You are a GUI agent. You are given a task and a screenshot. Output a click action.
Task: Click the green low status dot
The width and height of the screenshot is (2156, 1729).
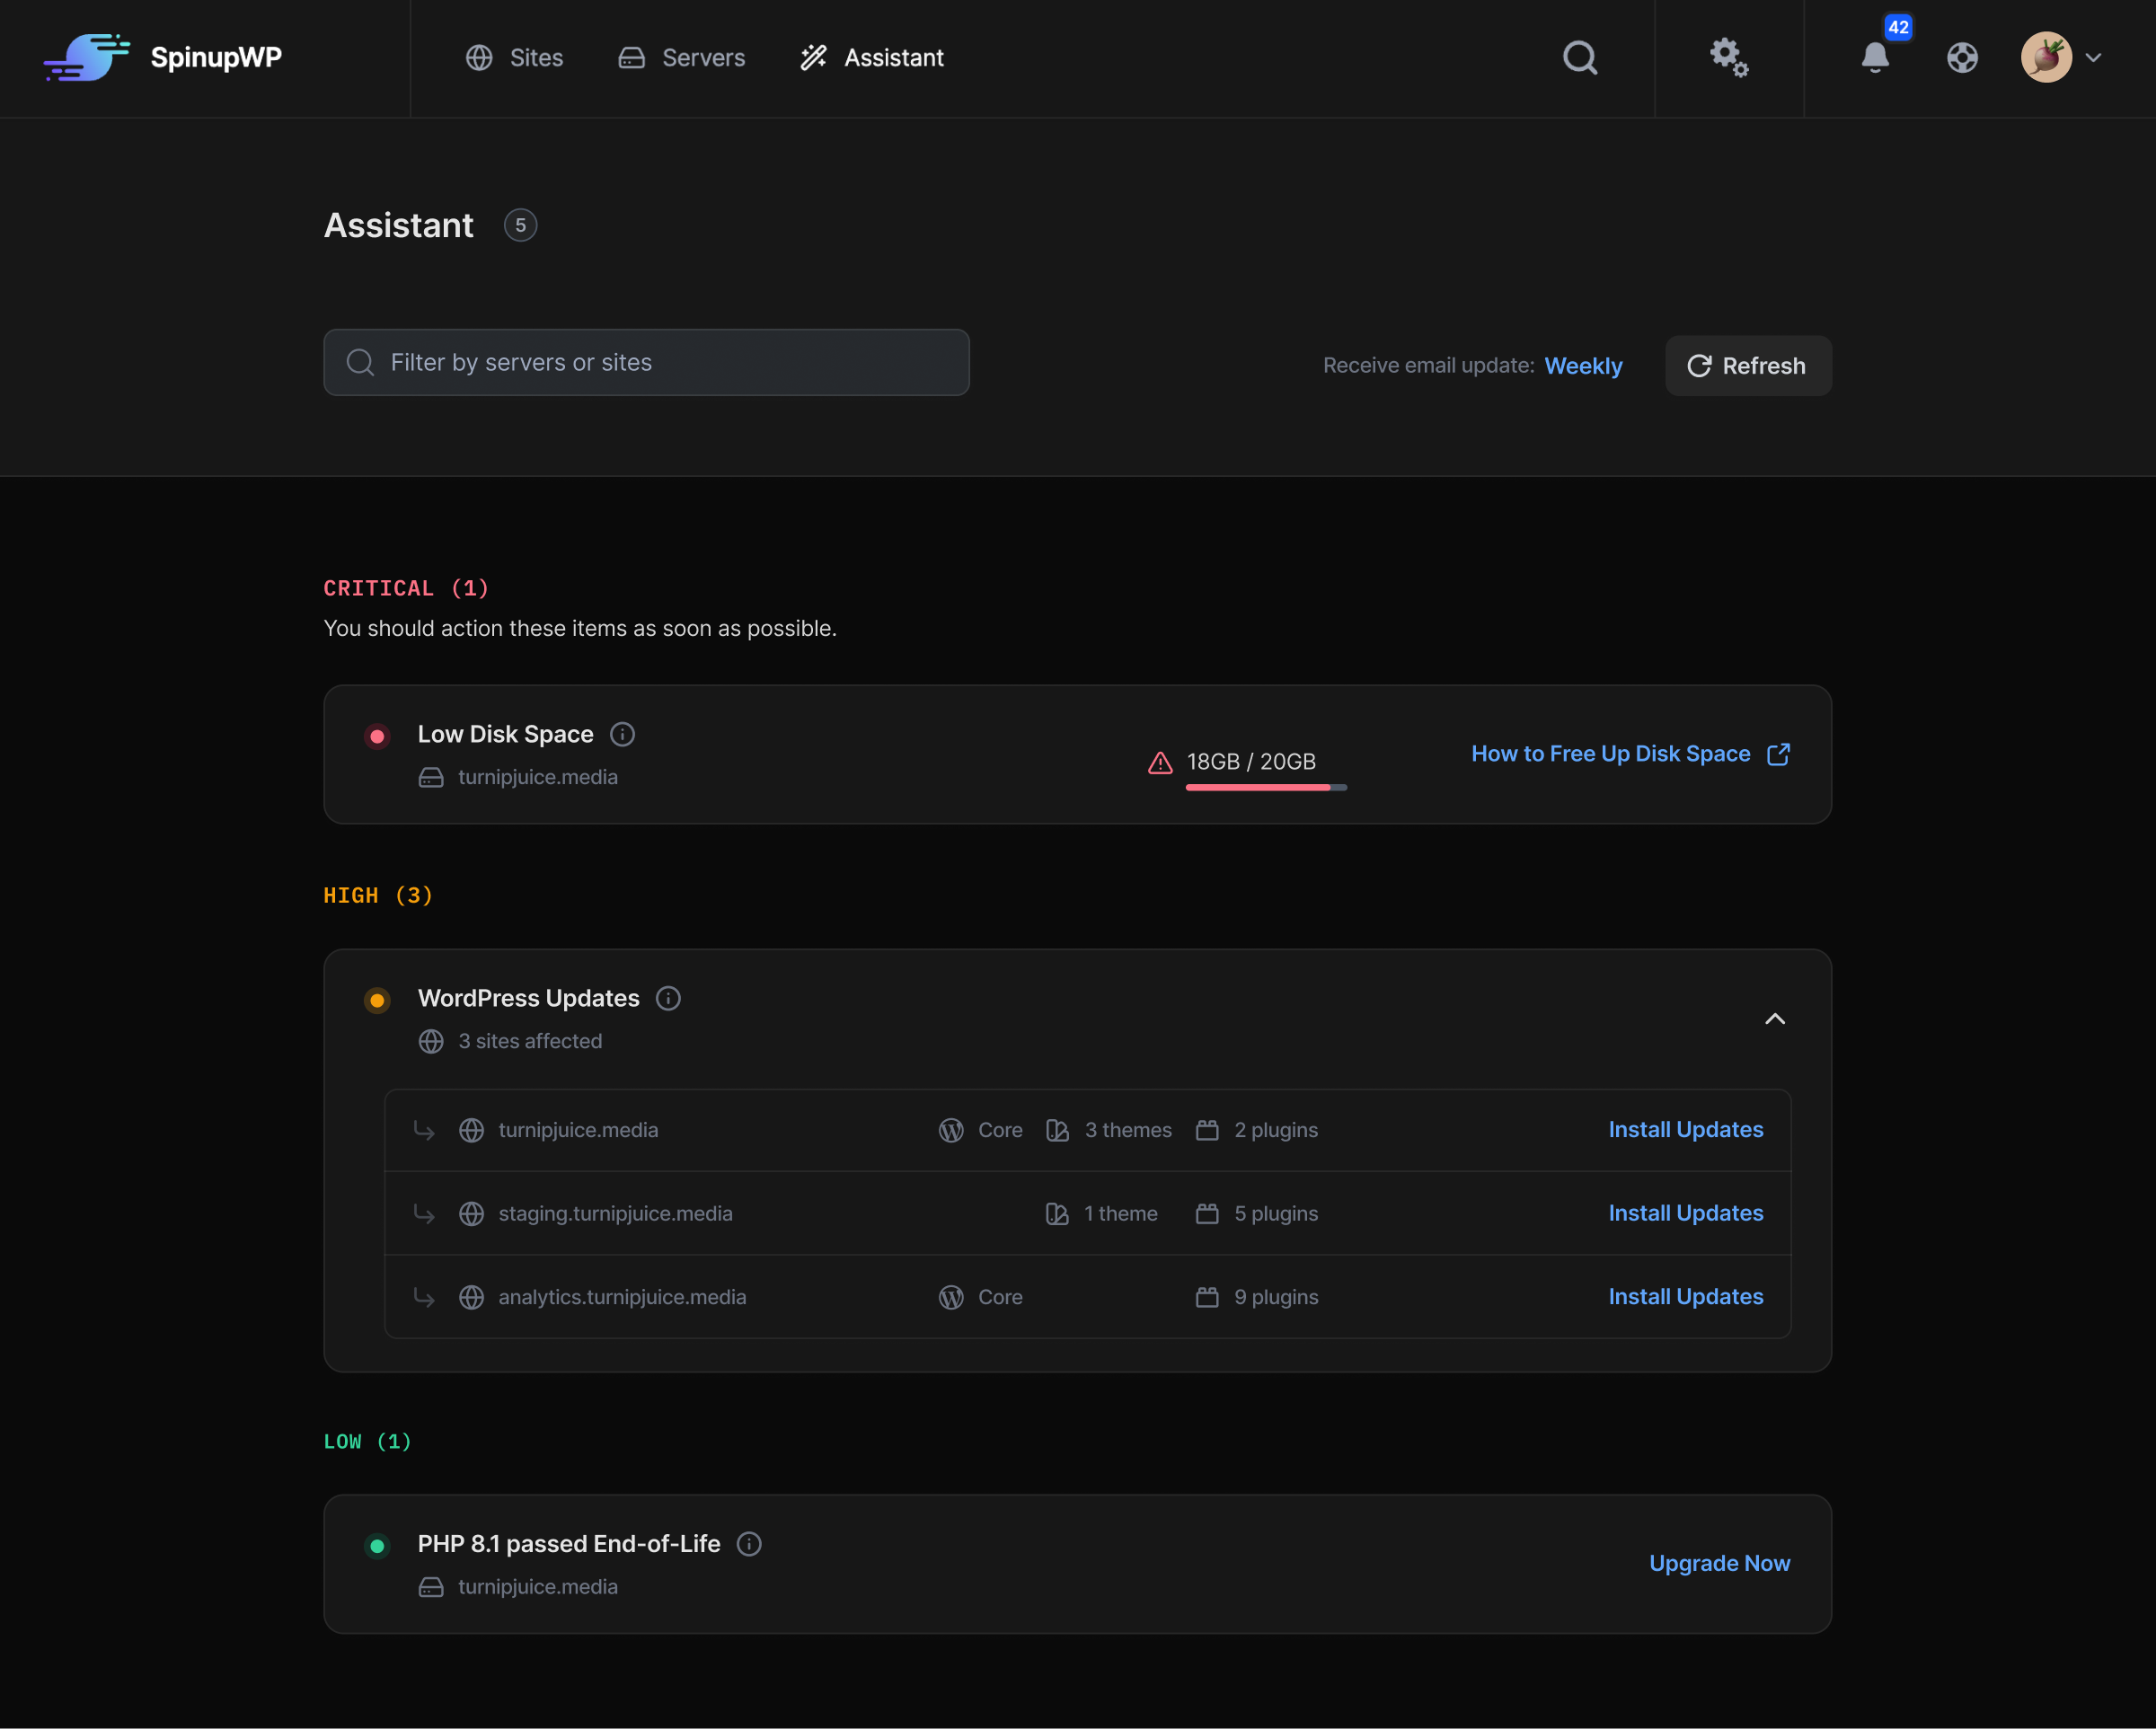pyautogui.click(x=377, y=1547)
